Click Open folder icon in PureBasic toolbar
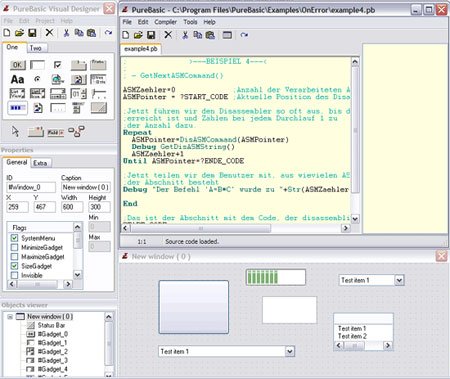Image resolution: width=450 pixels, height=379 pixels. tap(138, 35)
